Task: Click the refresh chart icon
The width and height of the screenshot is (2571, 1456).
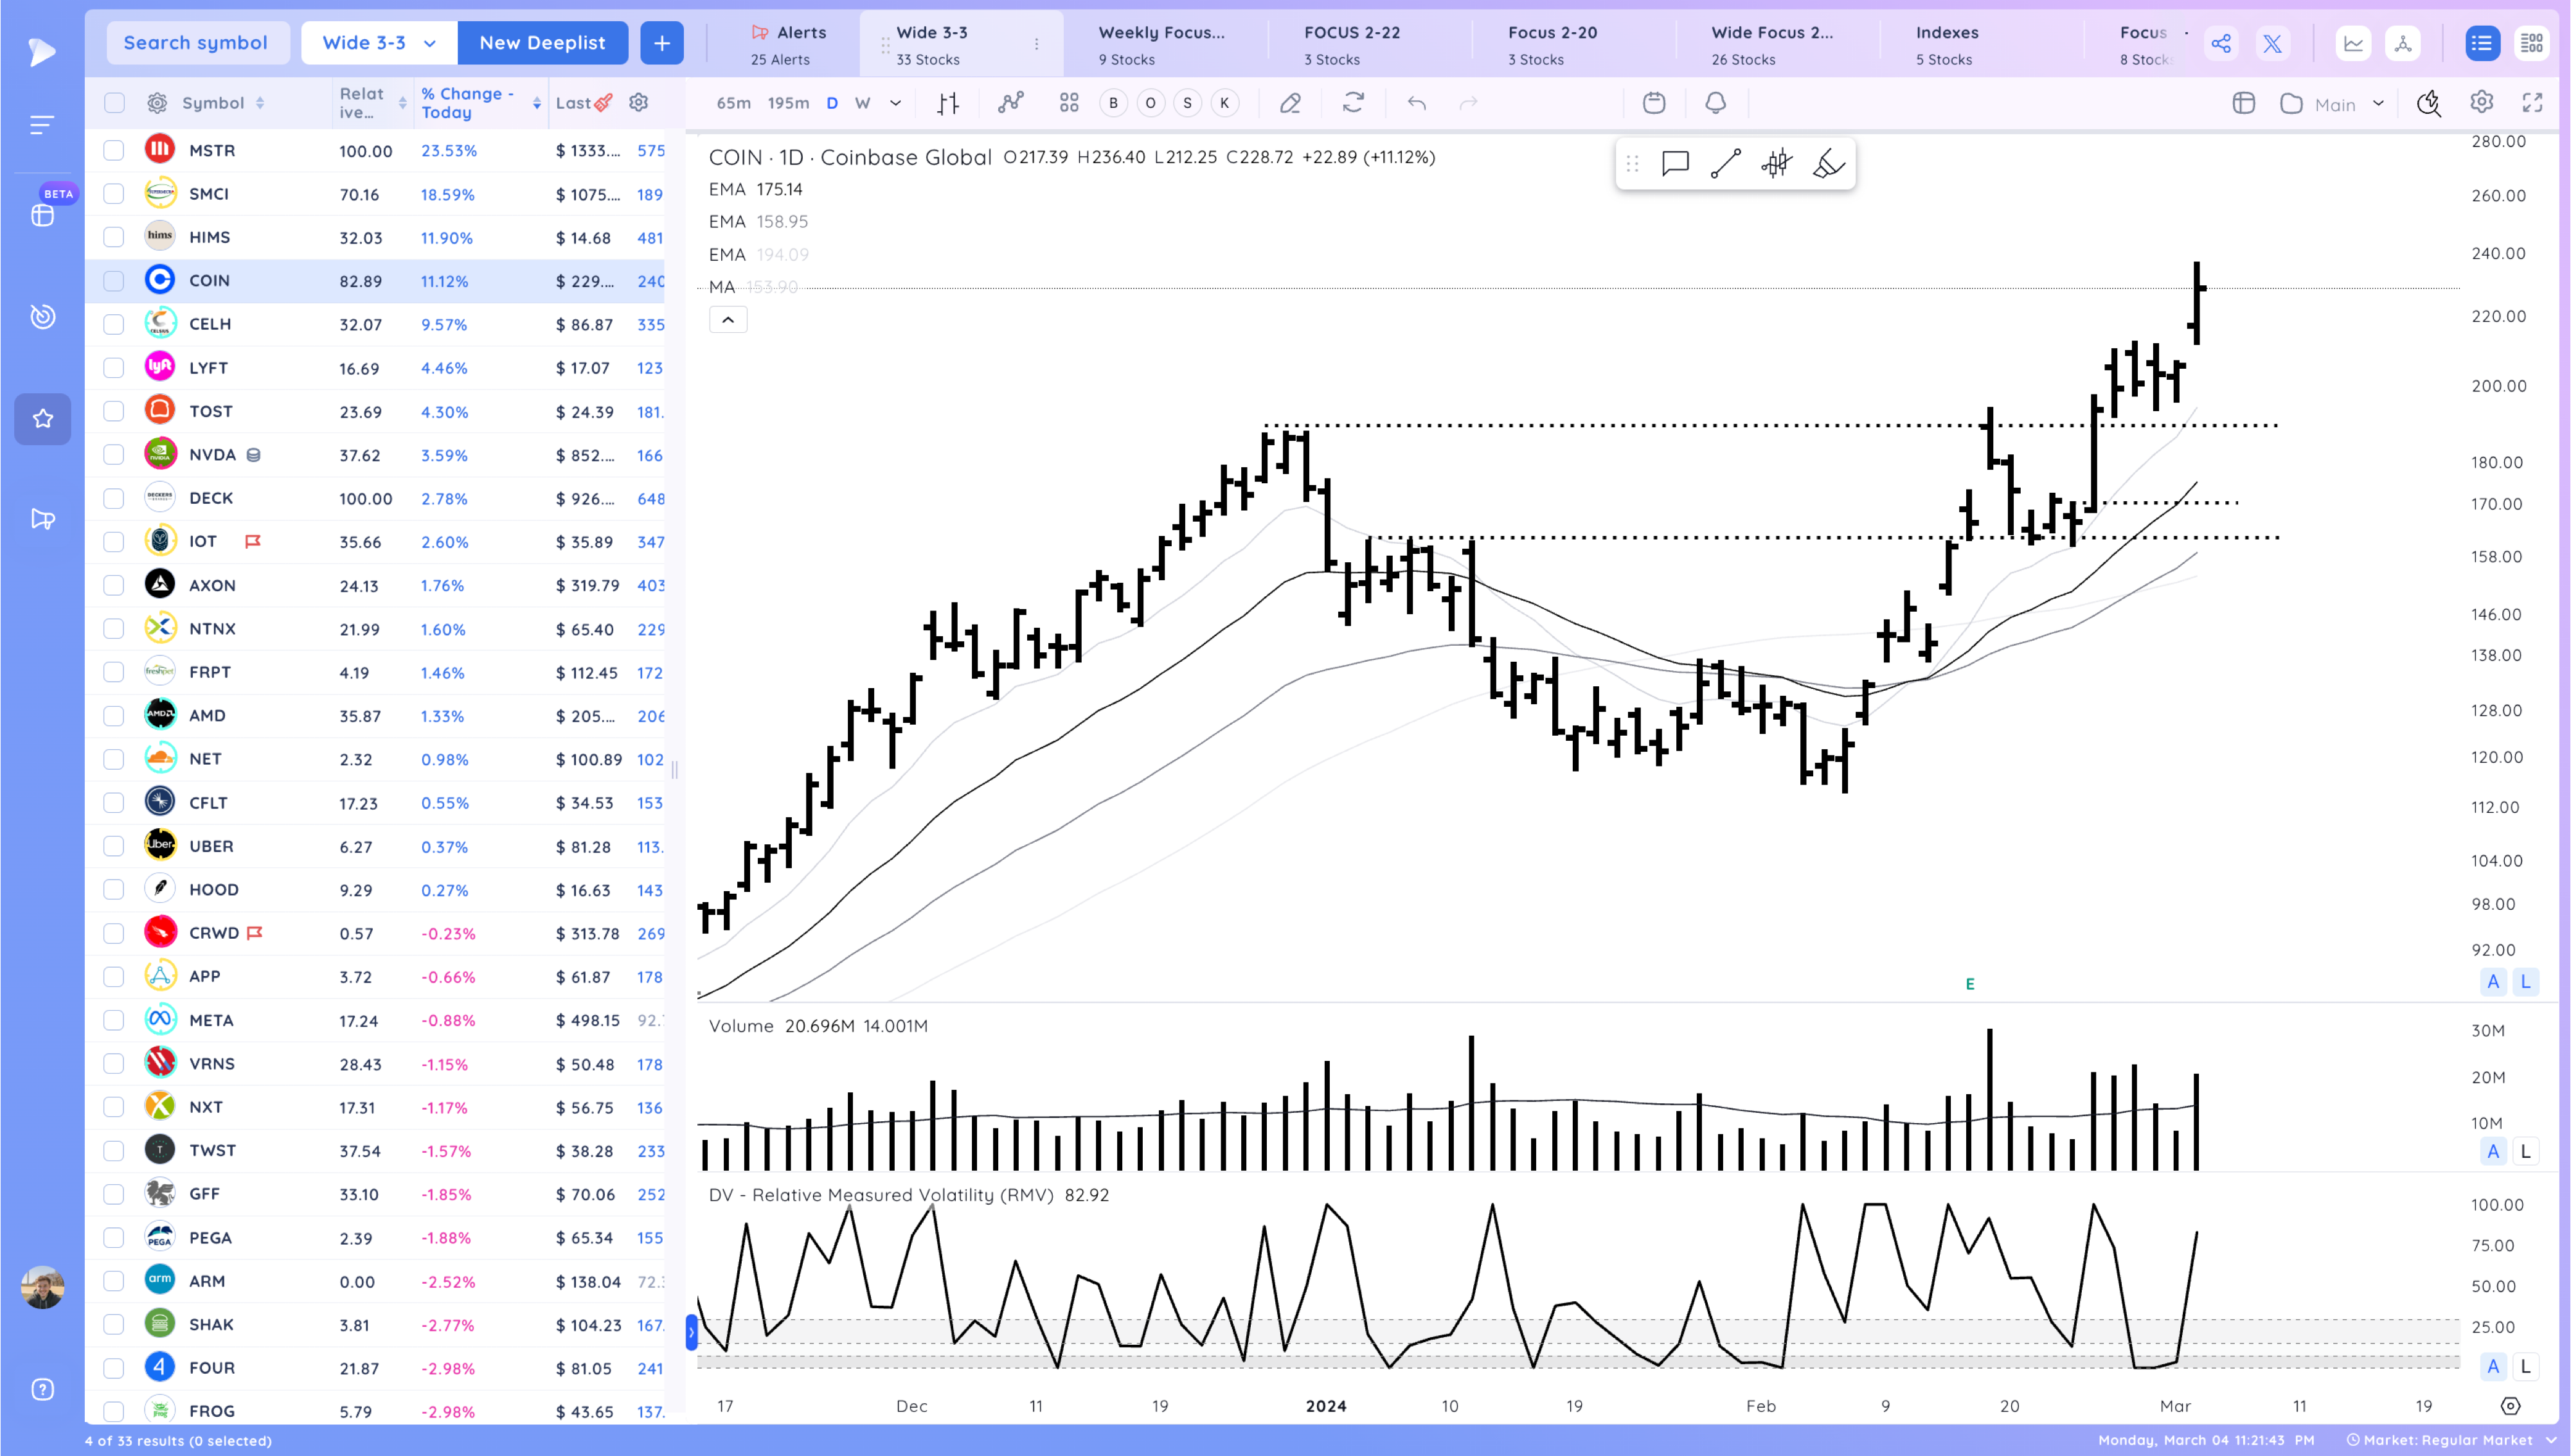Action: tap(1353, 103)
